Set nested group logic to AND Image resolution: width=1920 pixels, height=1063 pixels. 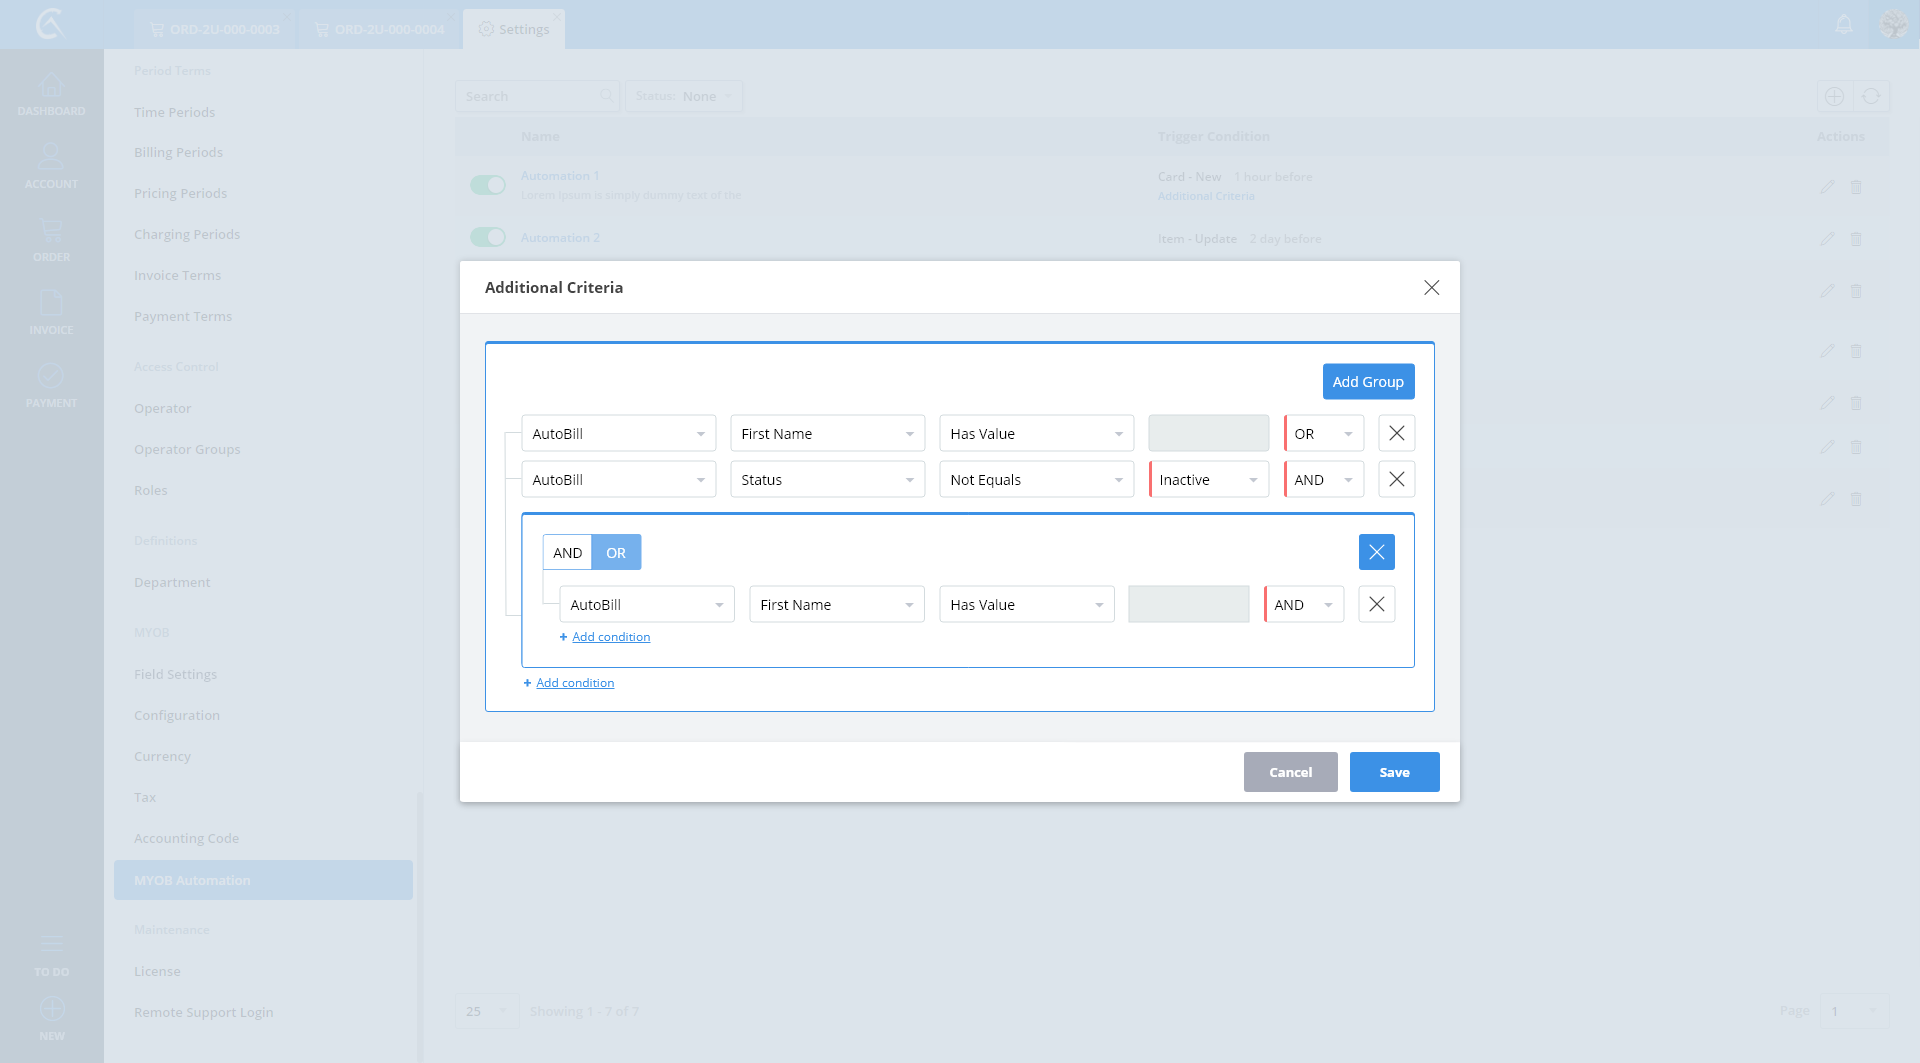coord(567,552)
